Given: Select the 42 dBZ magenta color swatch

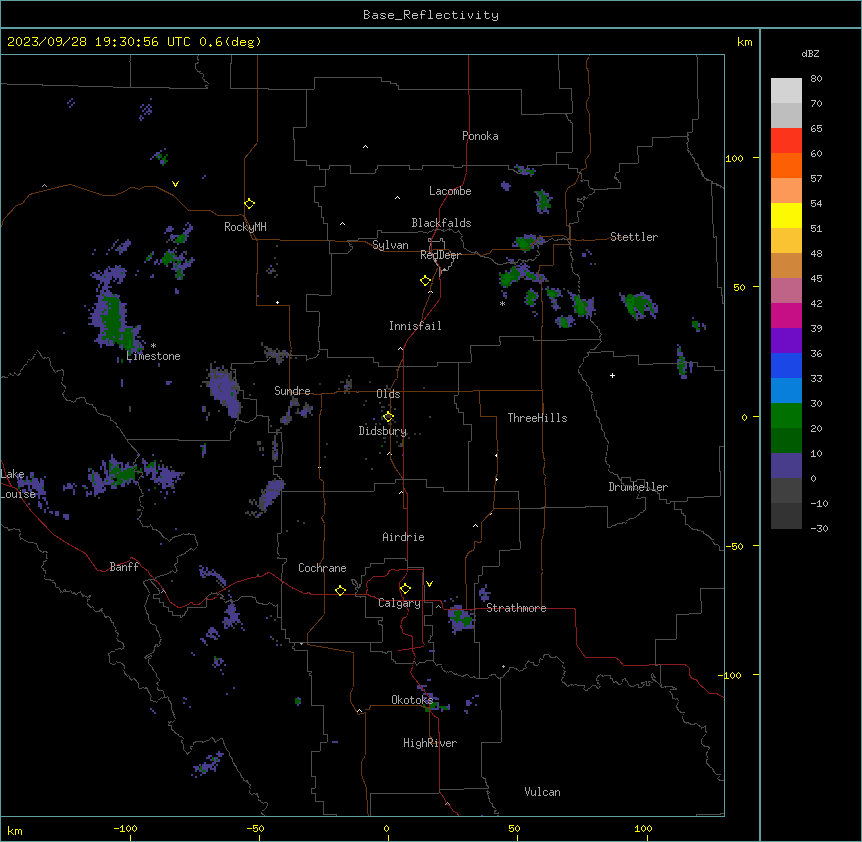Looking at the screenshot, I should pyautogui.click(x=786, y=315).
